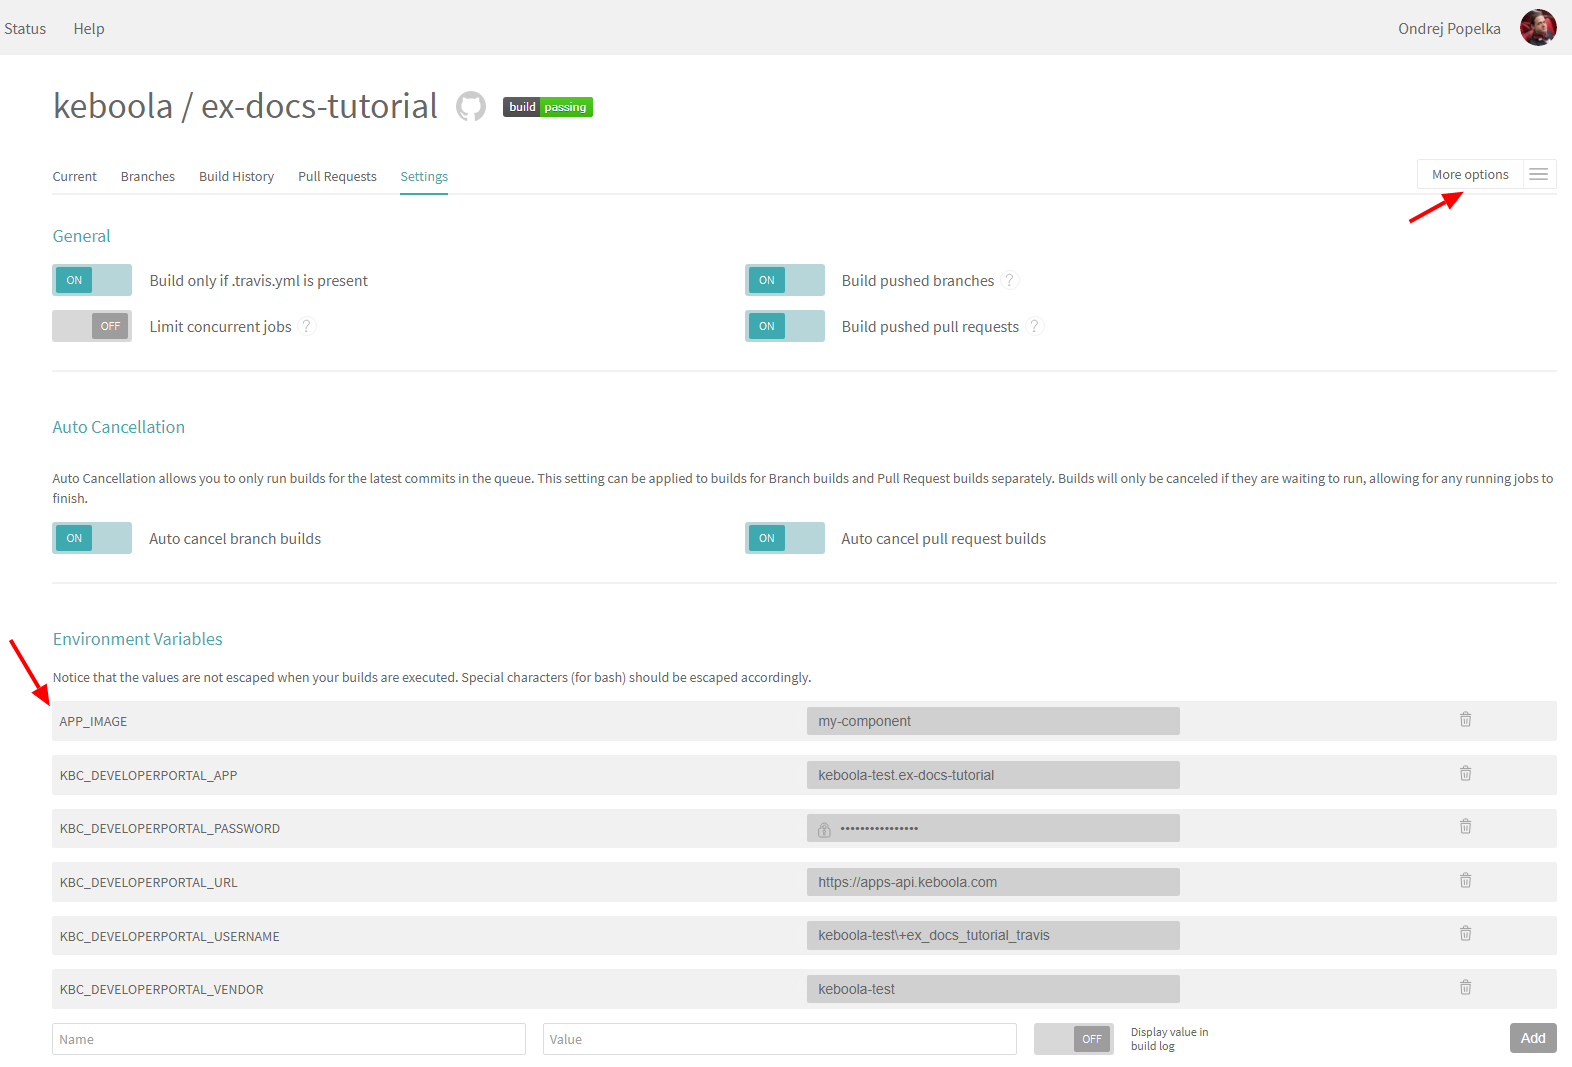1572x1067 pixels.
Task: Switch to the Branches tab
Action: pos(148,176)
